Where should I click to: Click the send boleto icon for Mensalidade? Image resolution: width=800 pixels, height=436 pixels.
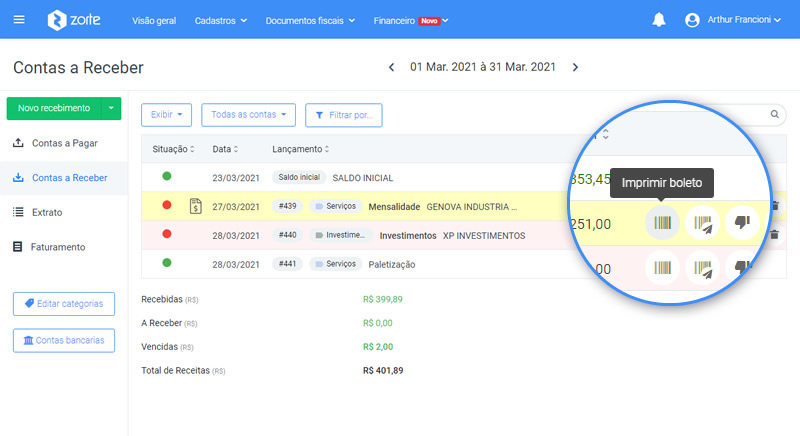coord(704,223)
